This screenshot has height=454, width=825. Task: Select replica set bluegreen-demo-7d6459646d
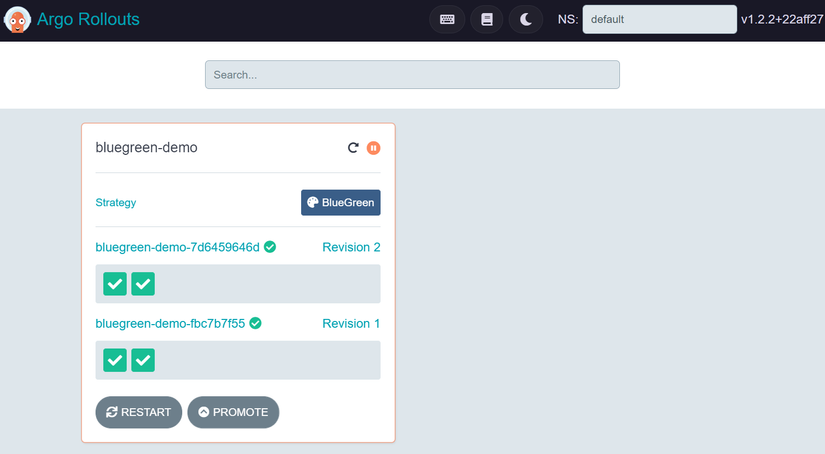pyautogui.click(x=177, y=247)
